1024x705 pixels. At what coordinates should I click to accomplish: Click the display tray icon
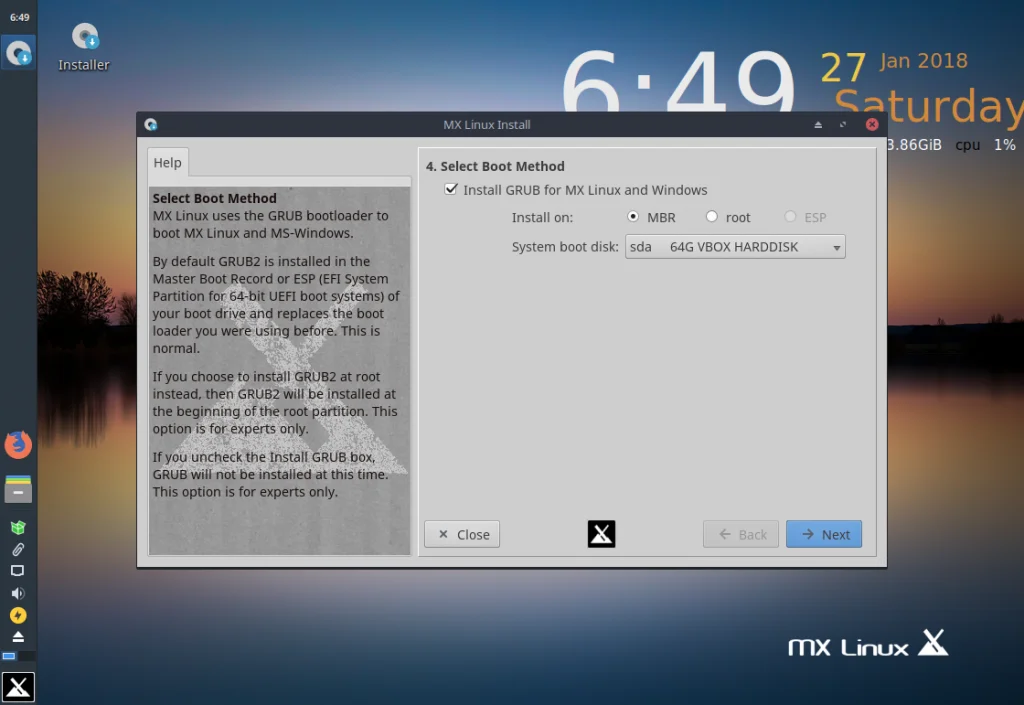[18, 571]
